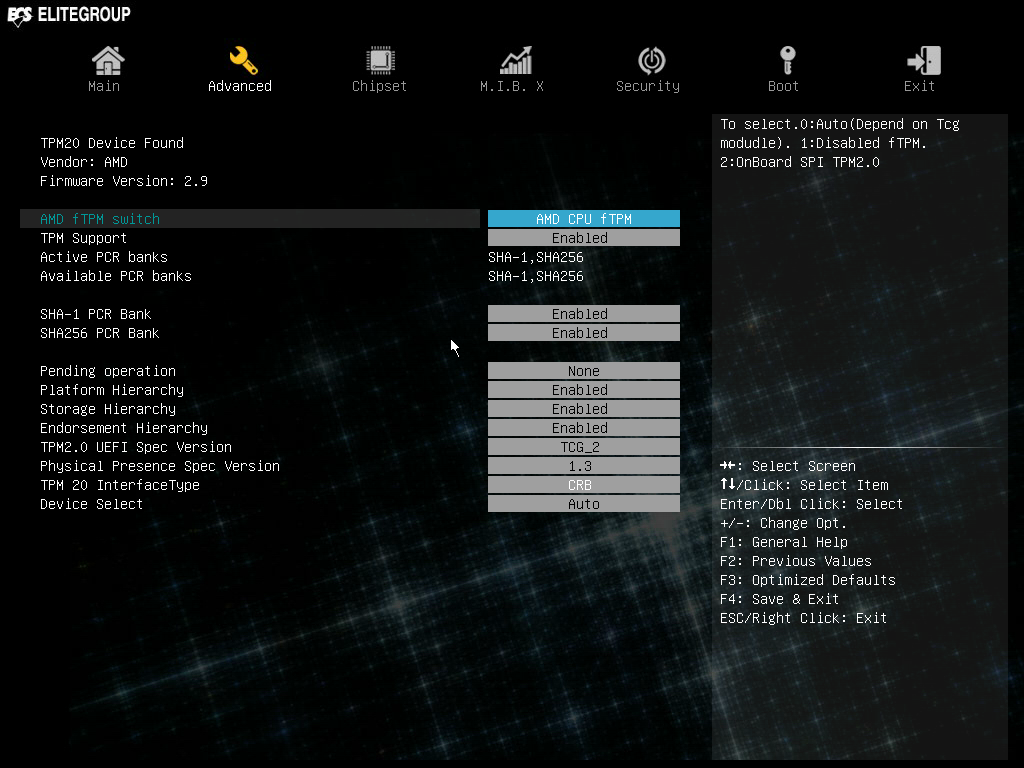Select the TPM 20 InterfaceType label
Screen dimensions: 1024x768
120,485
